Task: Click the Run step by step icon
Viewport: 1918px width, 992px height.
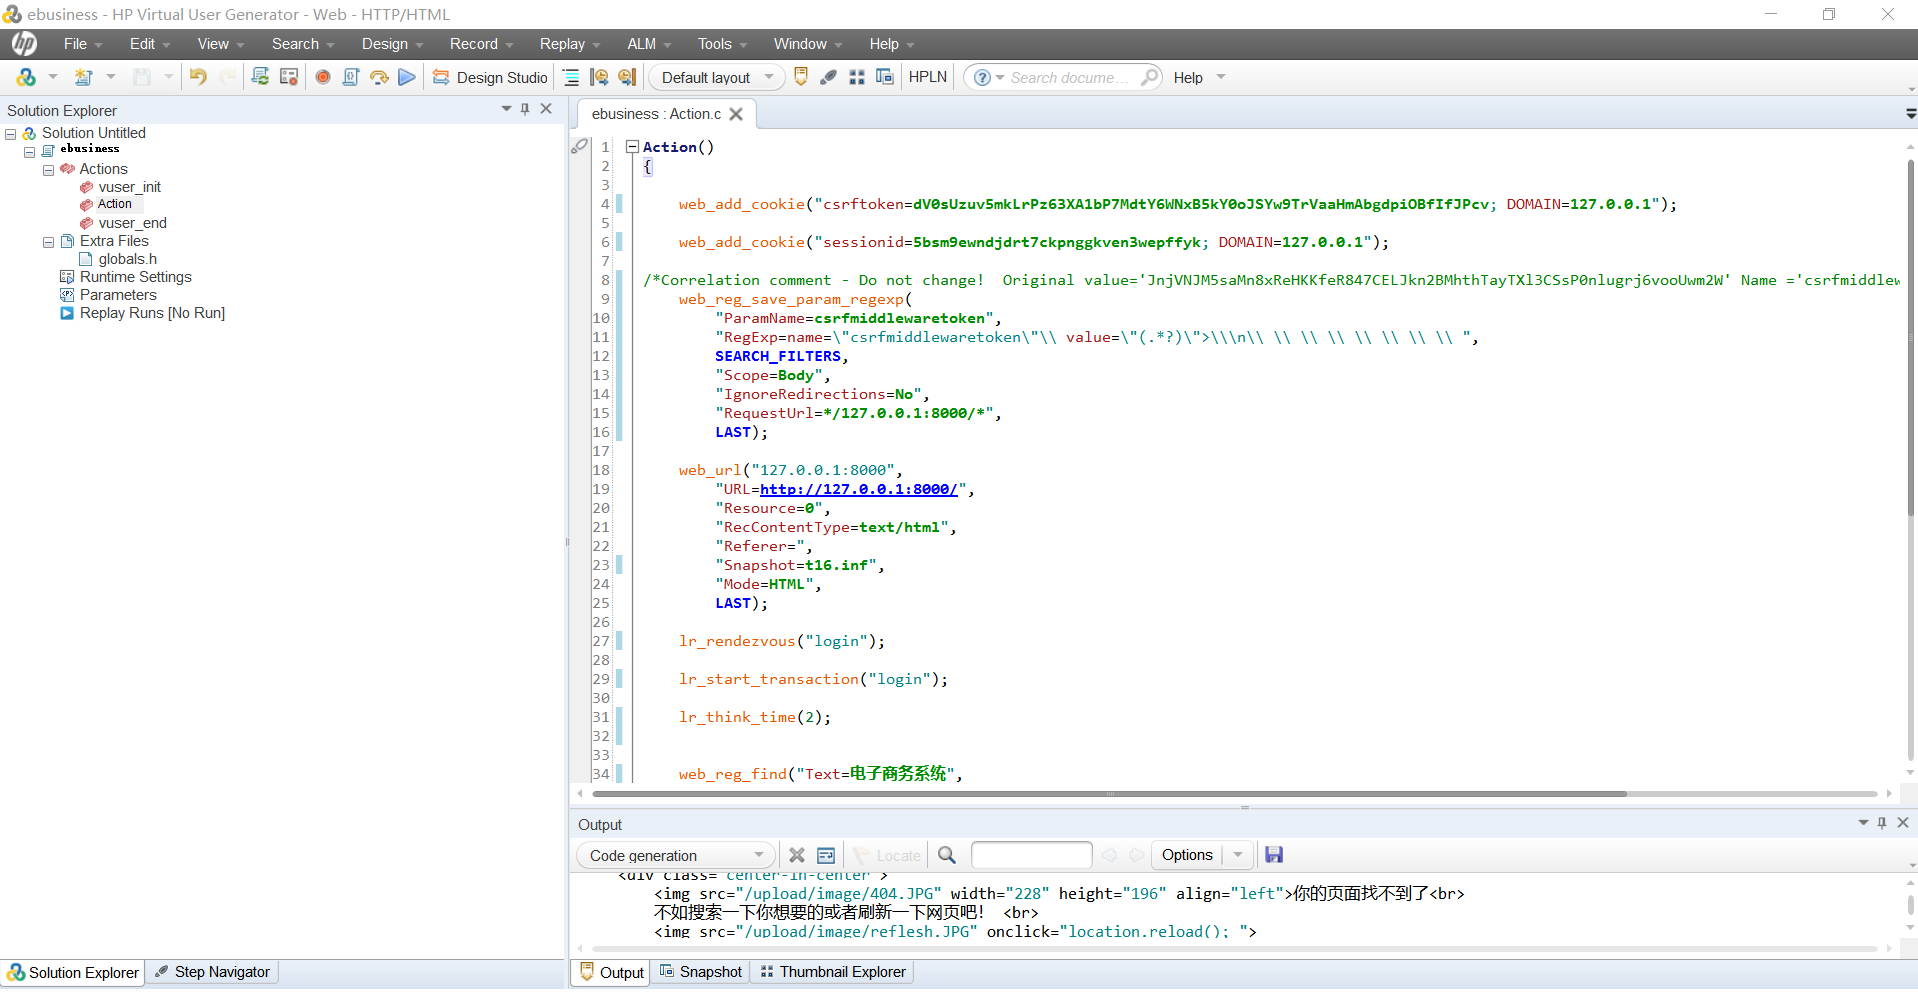Action: [379, 77]
